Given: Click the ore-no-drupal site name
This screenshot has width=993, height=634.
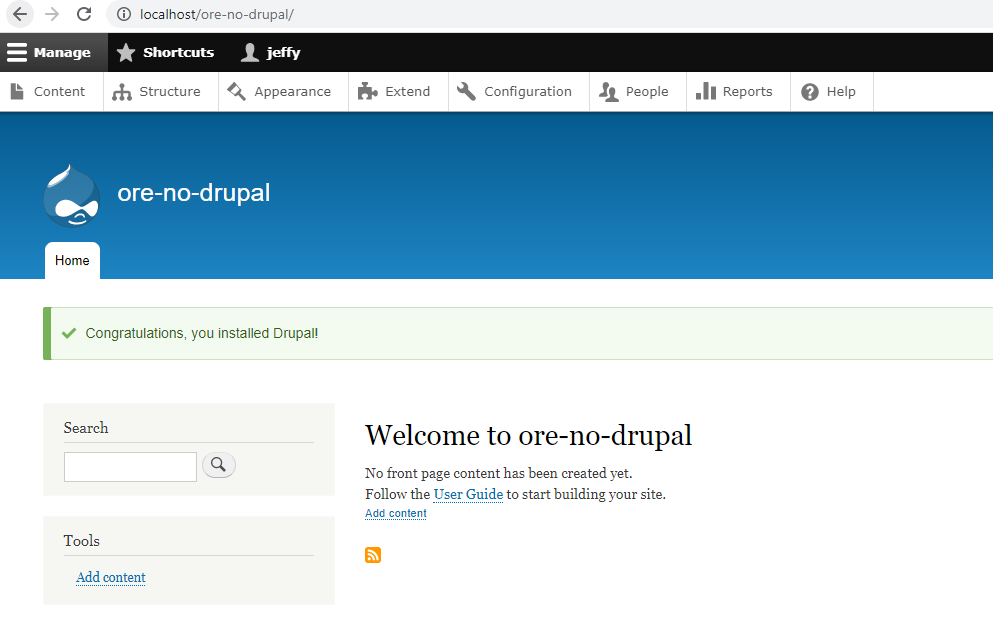Looking at the screenshot, I should 194,193.
